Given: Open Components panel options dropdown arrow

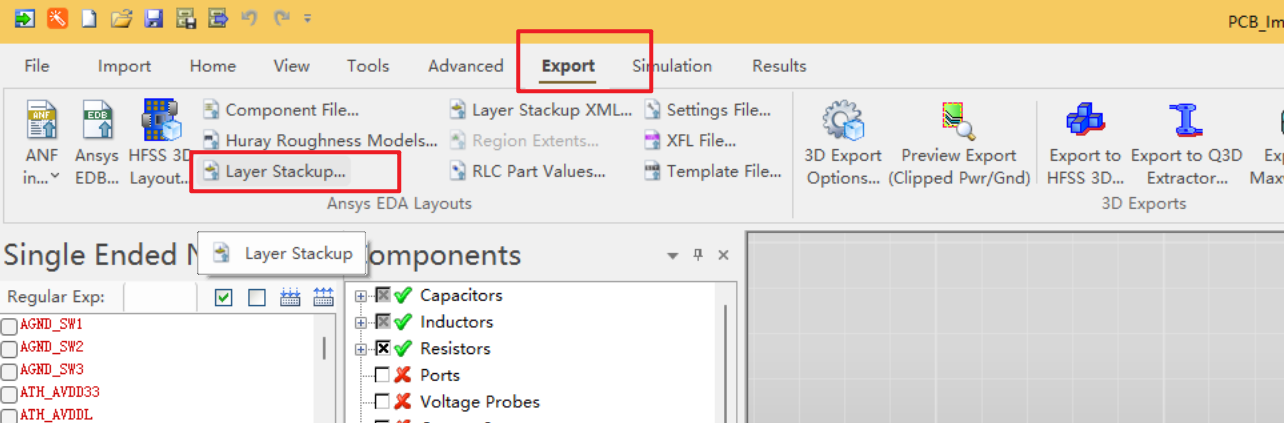Looking at the screenshot, I should coord(673,256).
